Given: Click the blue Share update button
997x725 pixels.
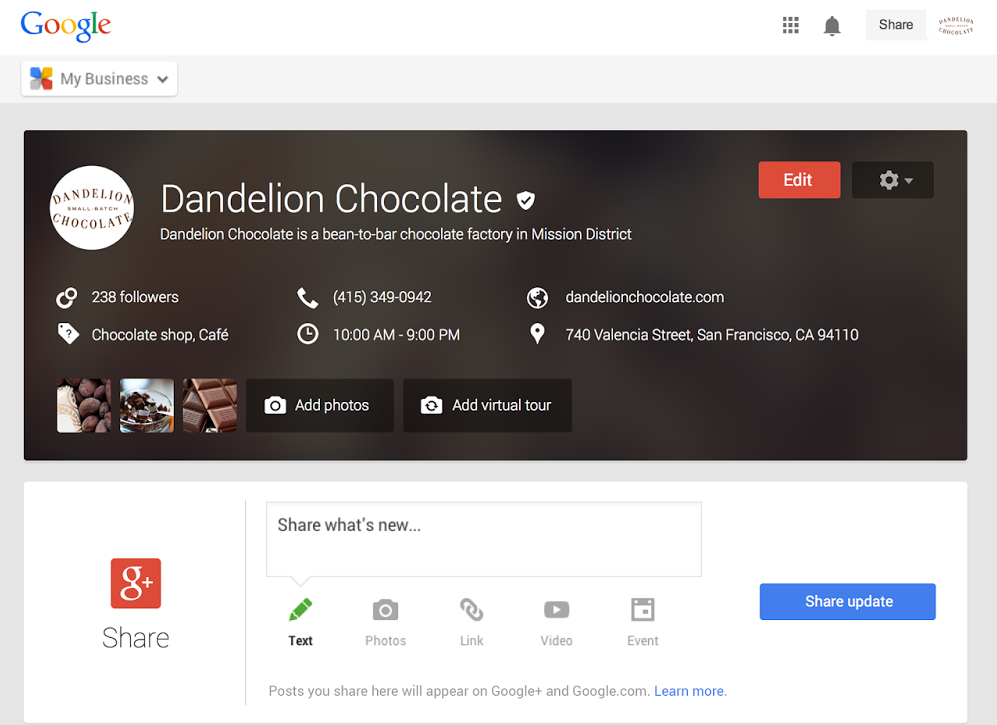Looking at the screenshot, I should tap(847, 602).
